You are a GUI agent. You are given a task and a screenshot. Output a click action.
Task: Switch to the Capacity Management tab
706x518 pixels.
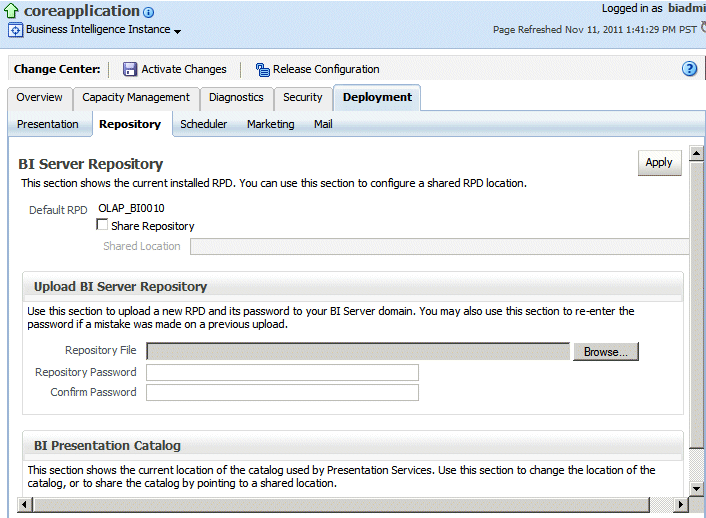point(136,98)
